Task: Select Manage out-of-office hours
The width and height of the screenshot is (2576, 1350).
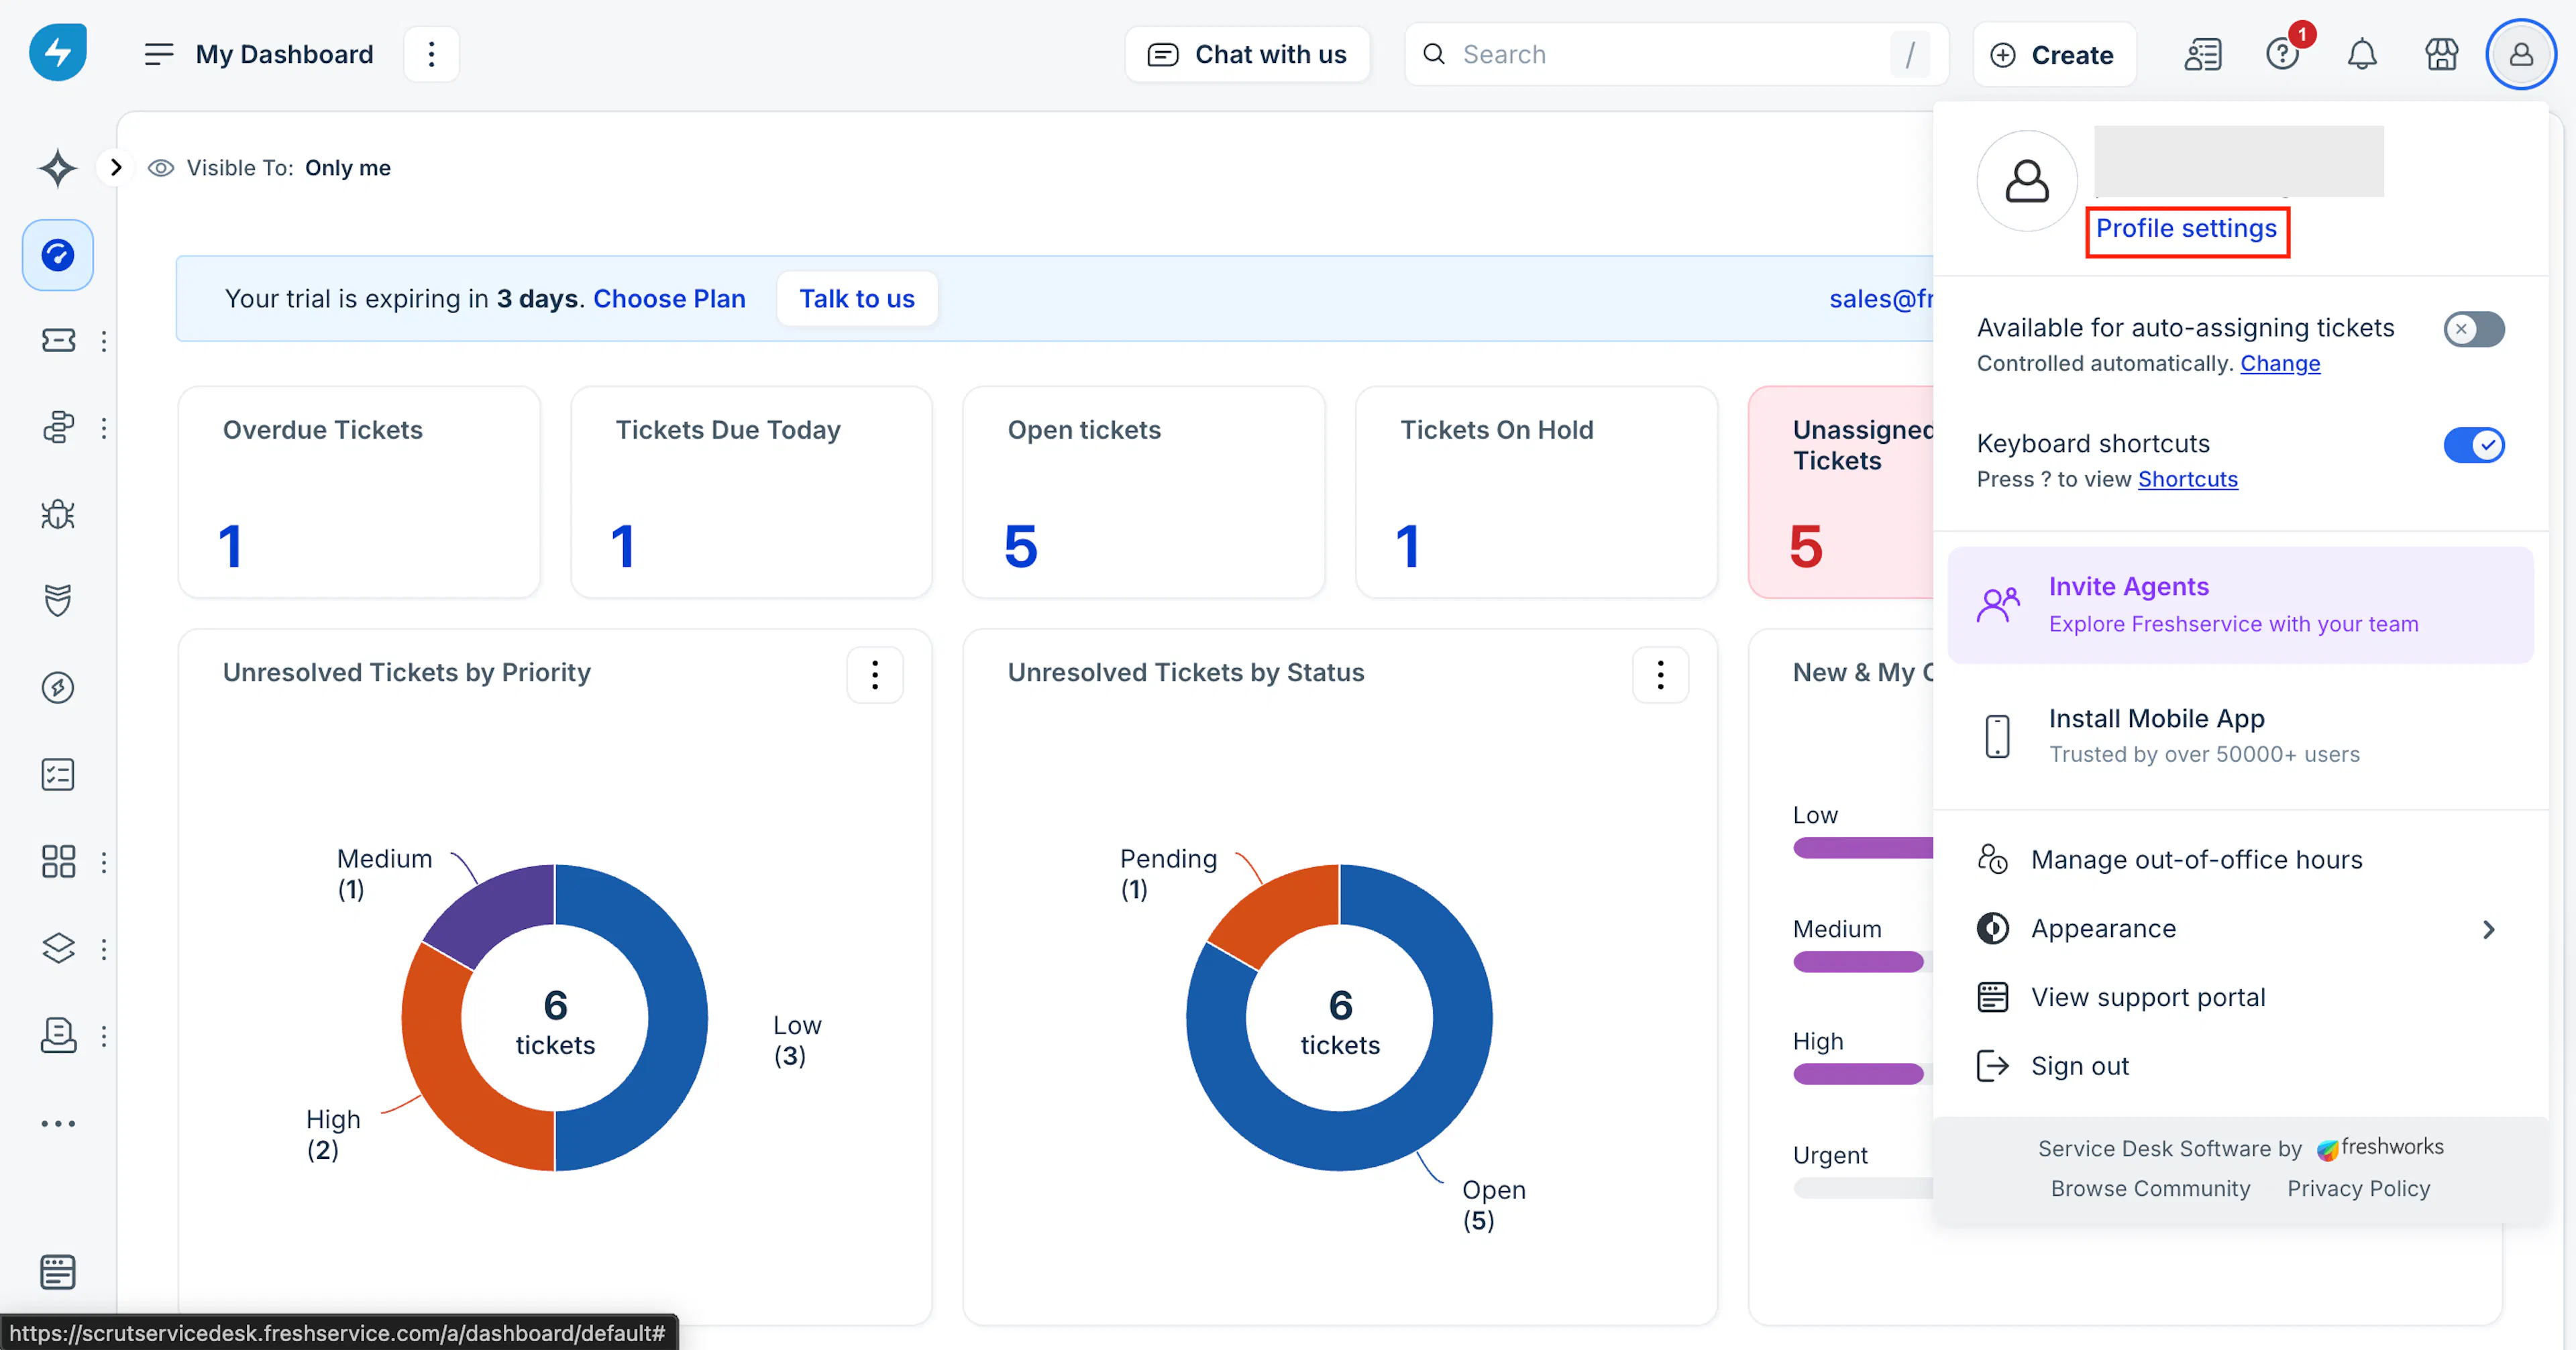Action: [2196, 859]
